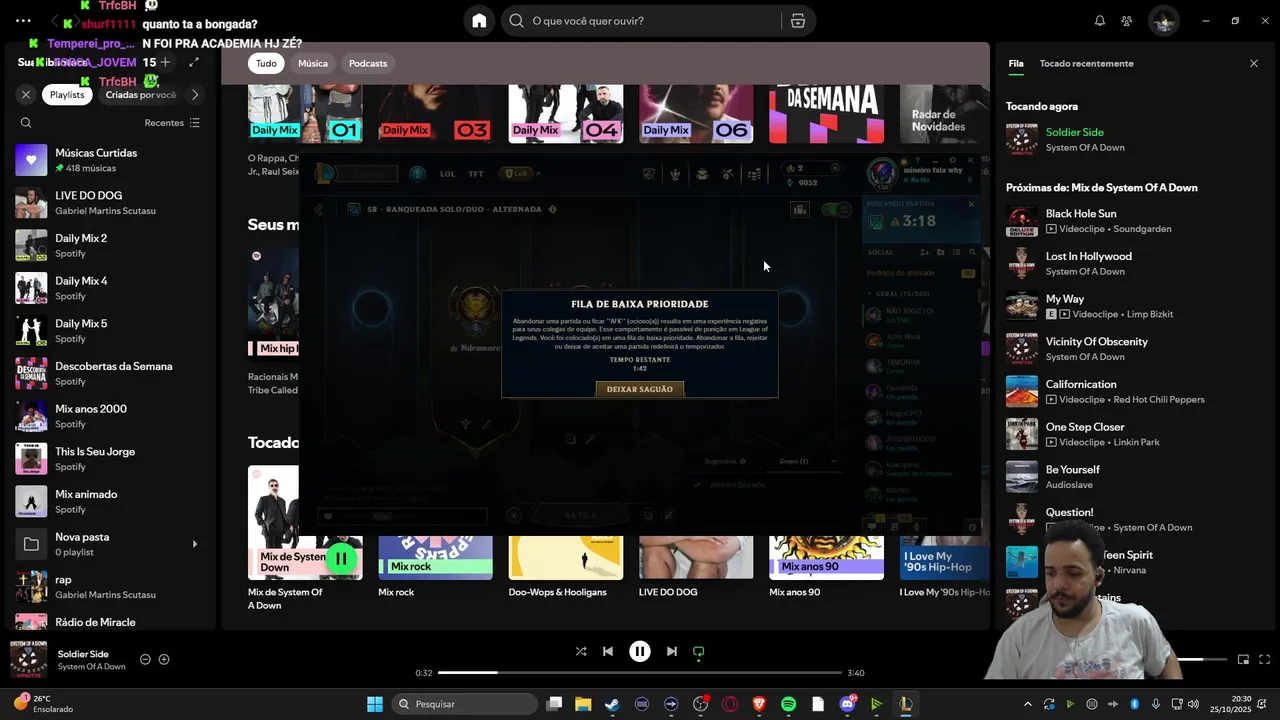Screen dimensions: 1280x720
Task: Click Windows taskbar Pesquisar search box
Action: [466, 704]
